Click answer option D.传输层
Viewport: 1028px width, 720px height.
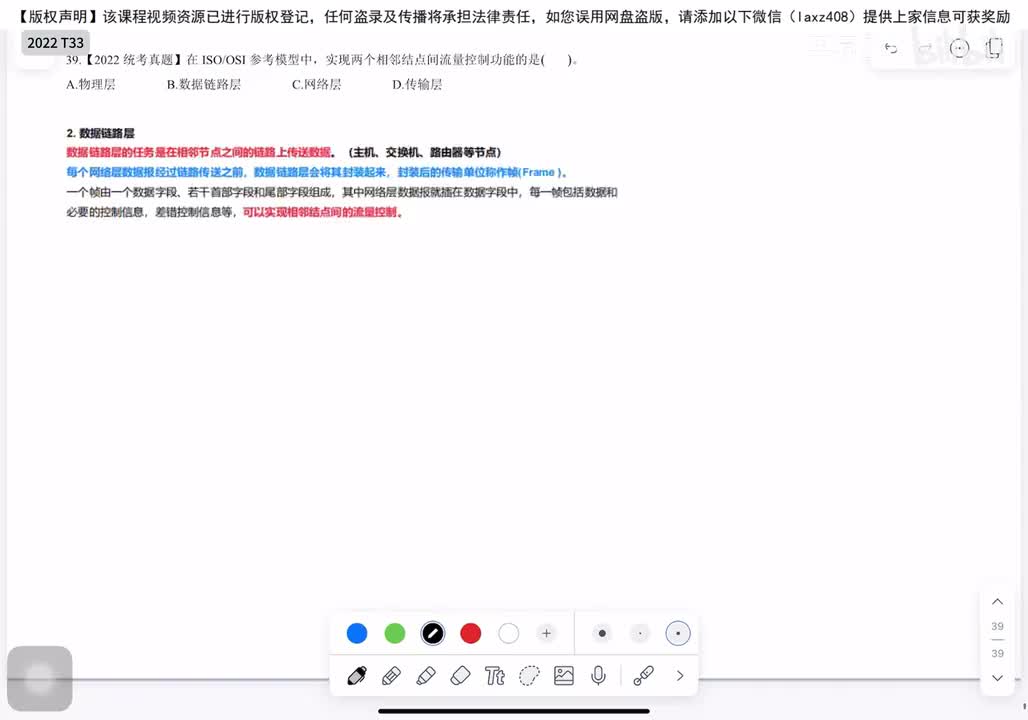pyautogui.click(x=417, y=85)
